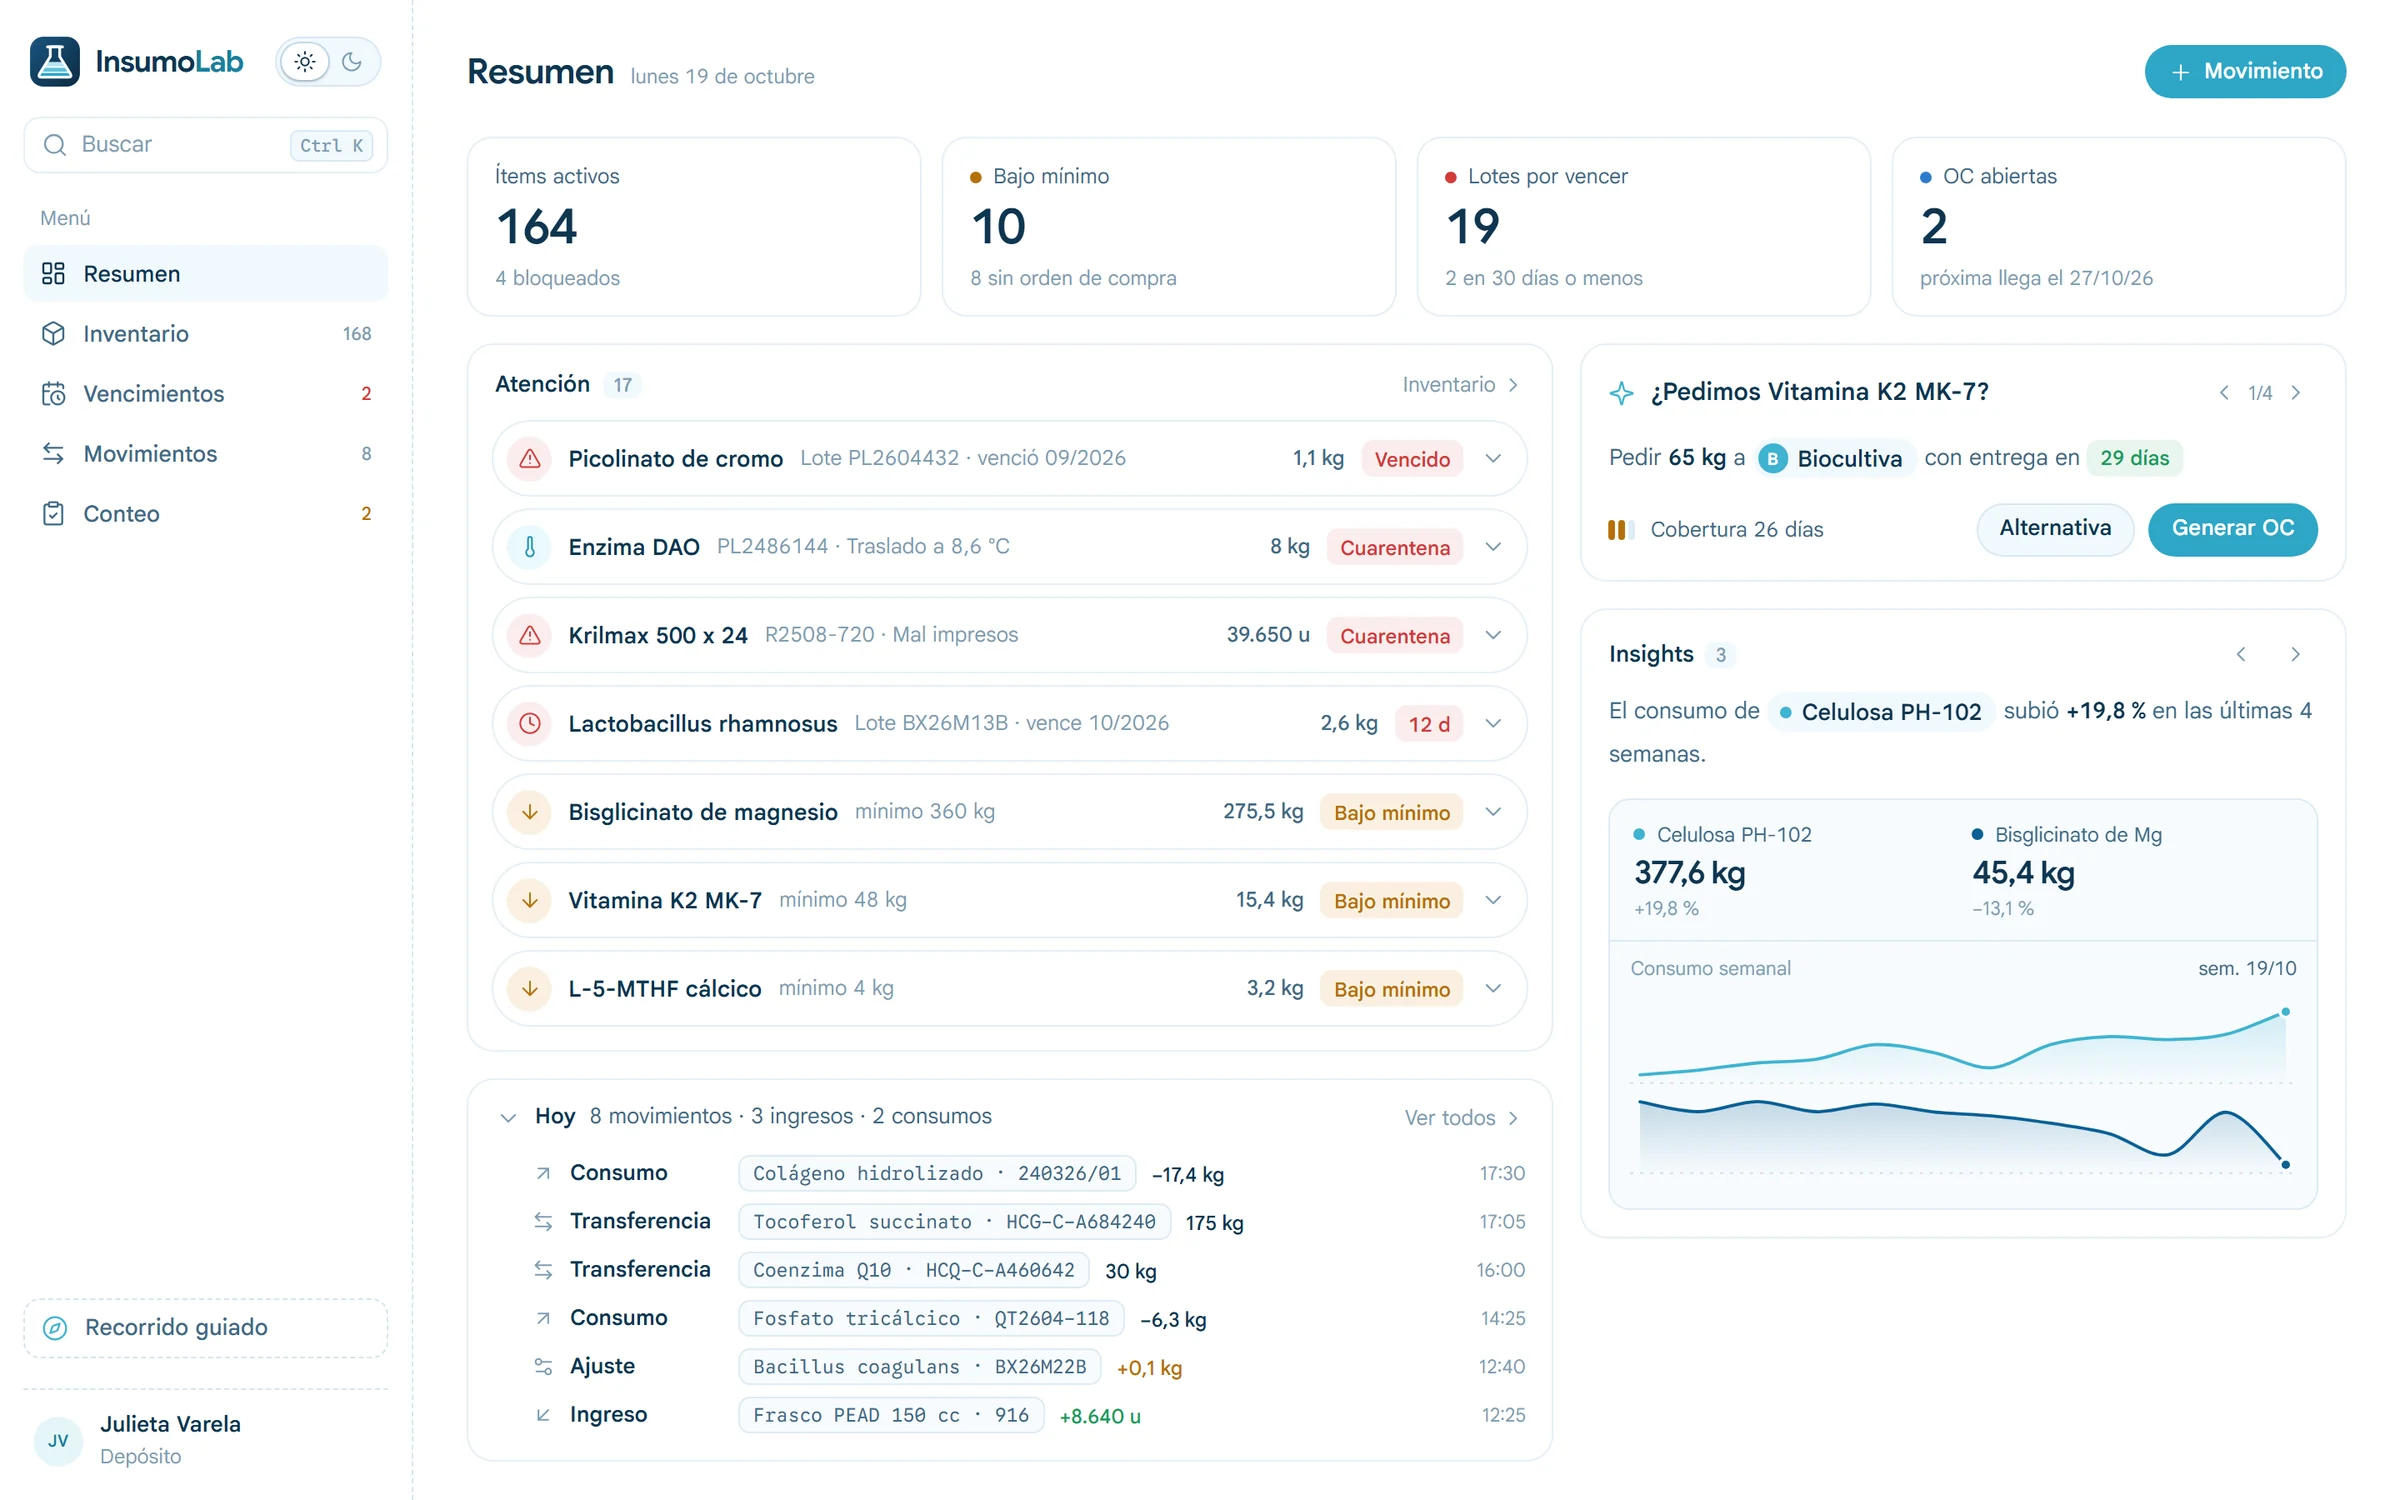Open the OC abiertas card

[x=2118, y=227]
